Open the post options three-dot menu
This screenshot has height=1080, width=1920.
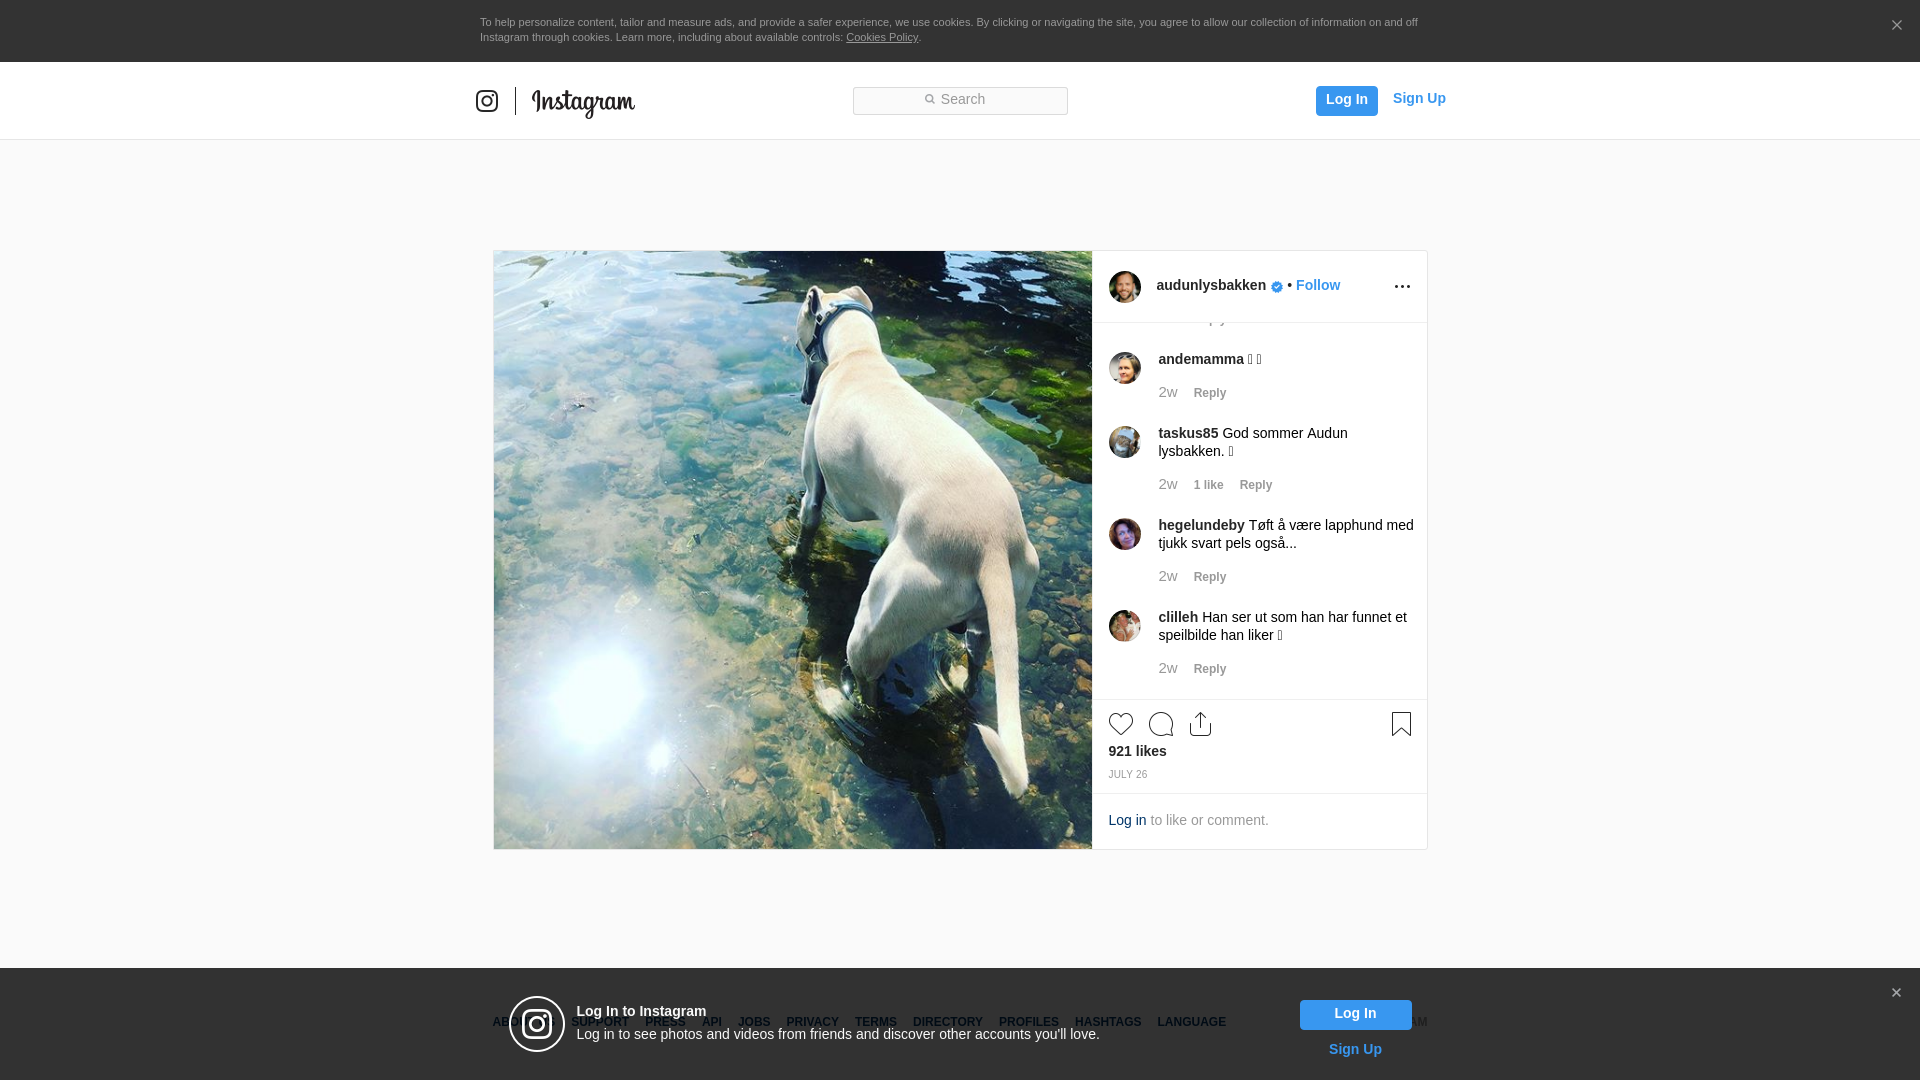(x=1402, y=287)
